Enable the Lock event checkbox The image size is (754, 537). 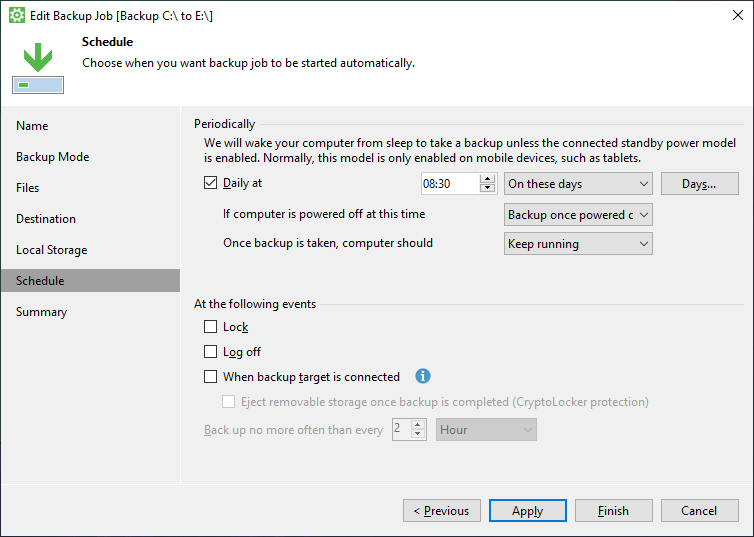pos(210,327)
